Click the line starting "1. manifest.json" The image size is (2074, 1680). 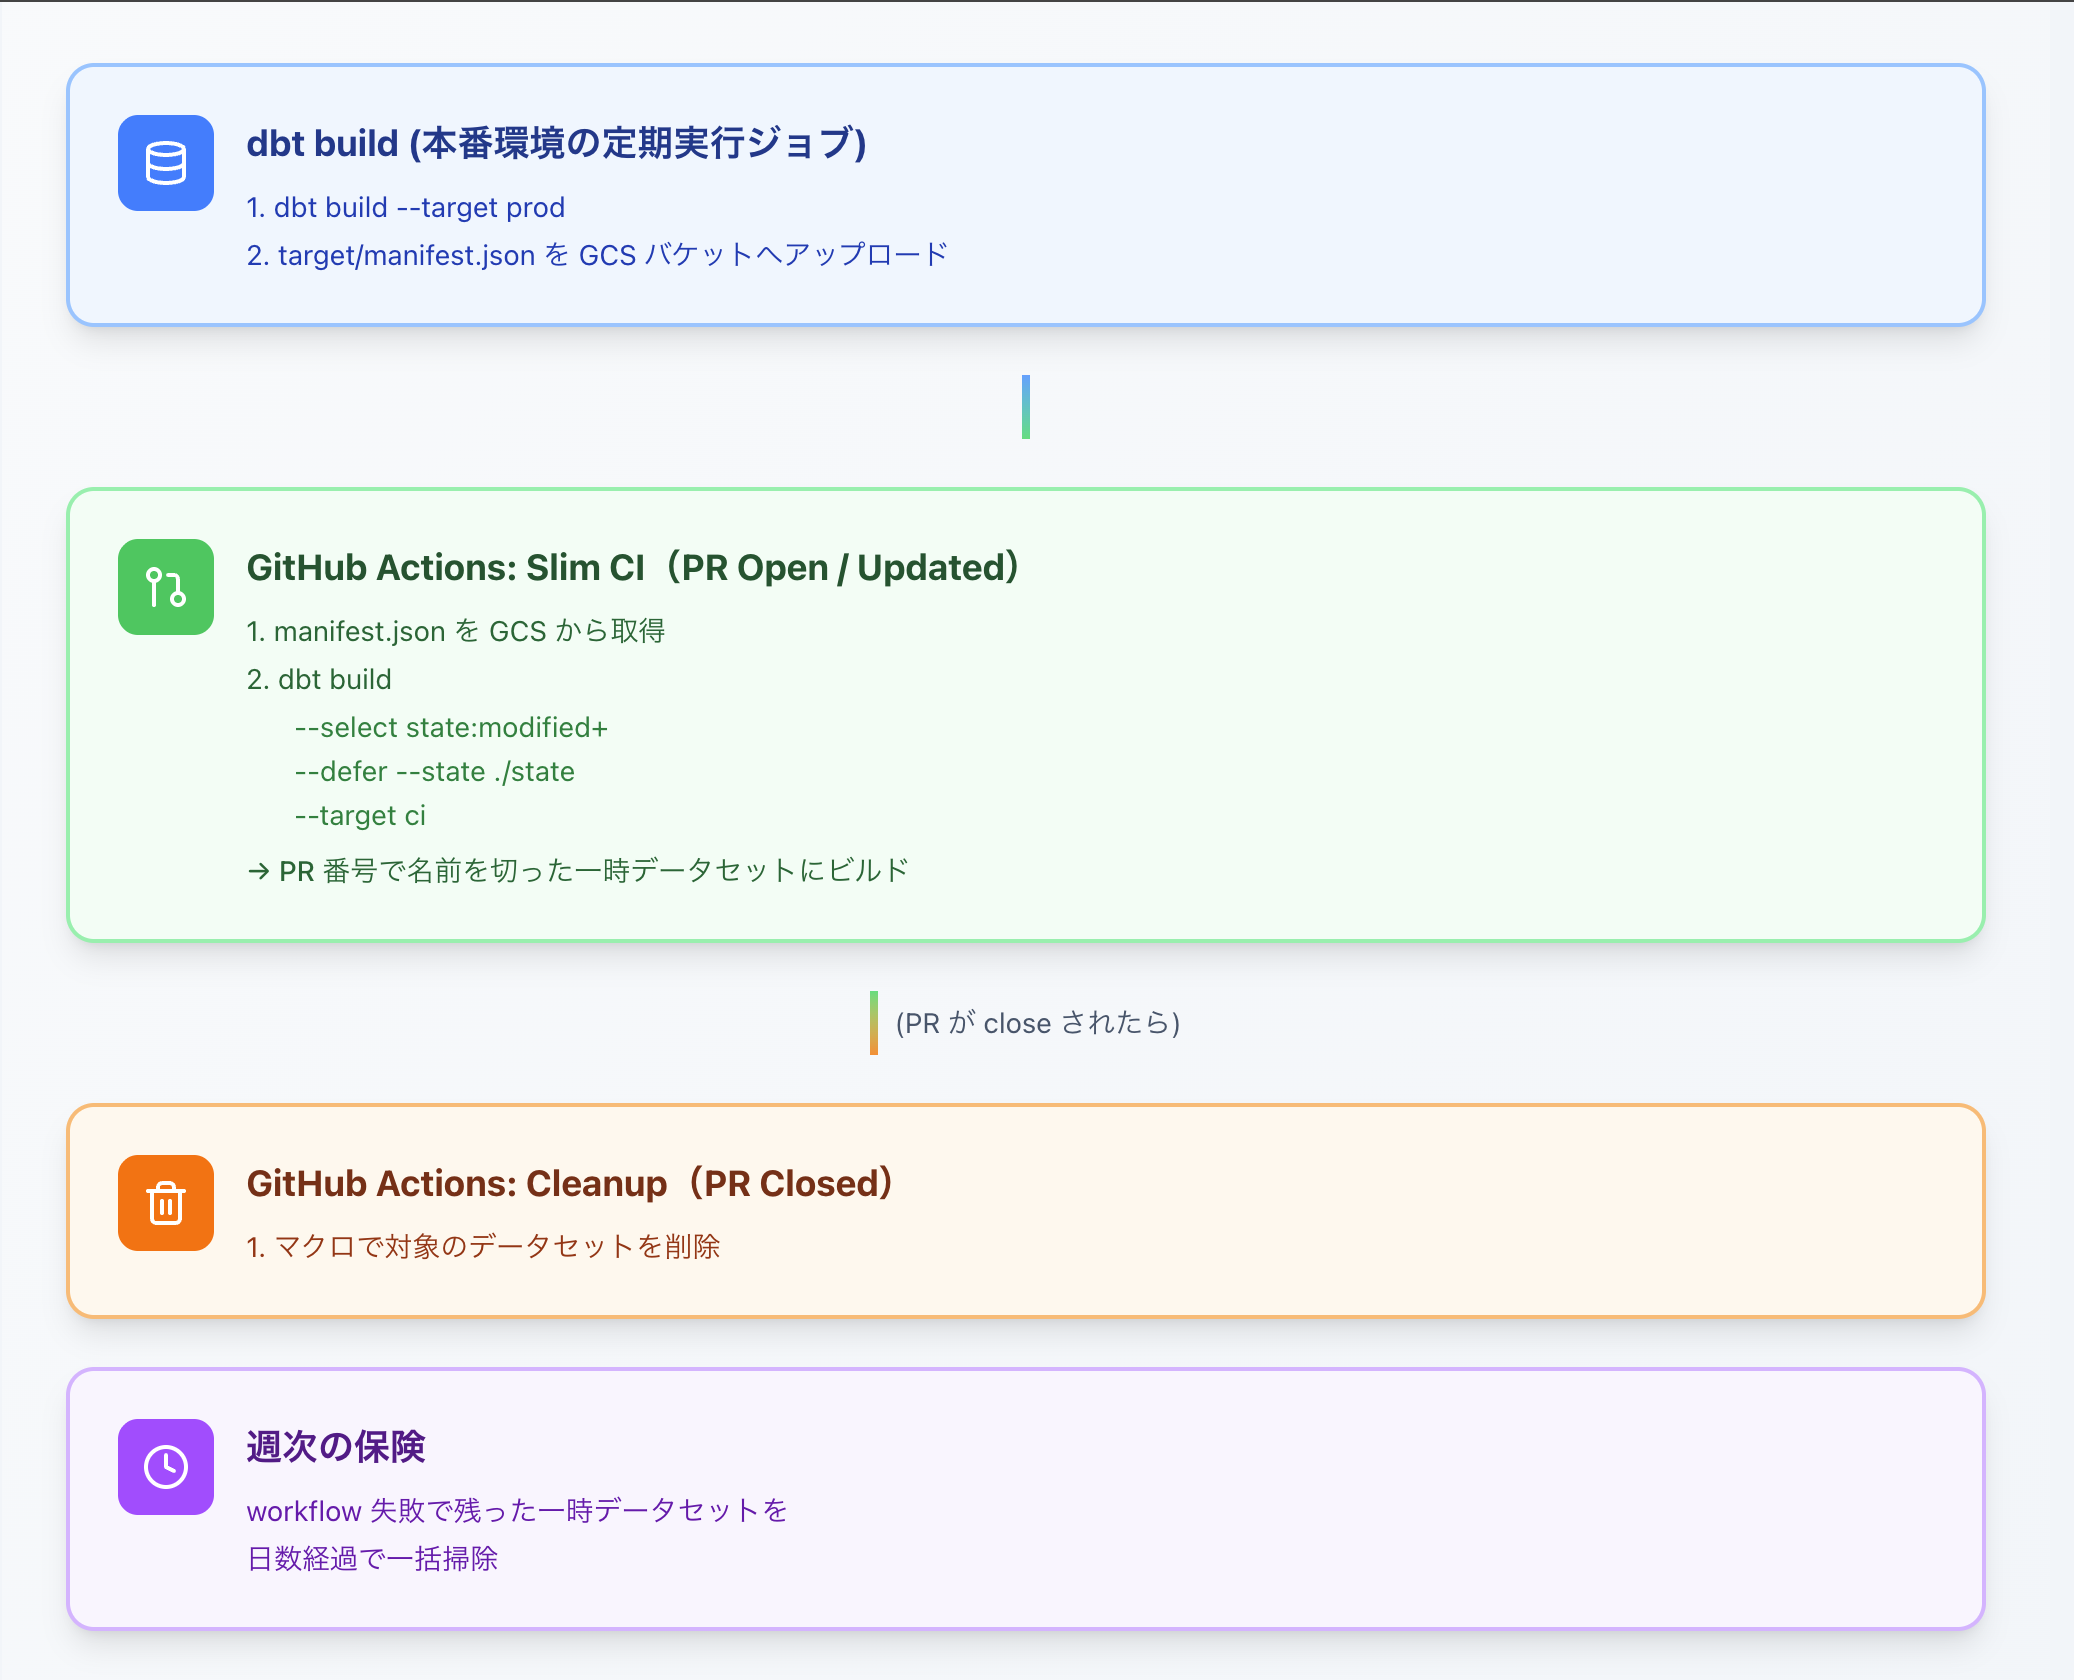[x=456, y=631]
